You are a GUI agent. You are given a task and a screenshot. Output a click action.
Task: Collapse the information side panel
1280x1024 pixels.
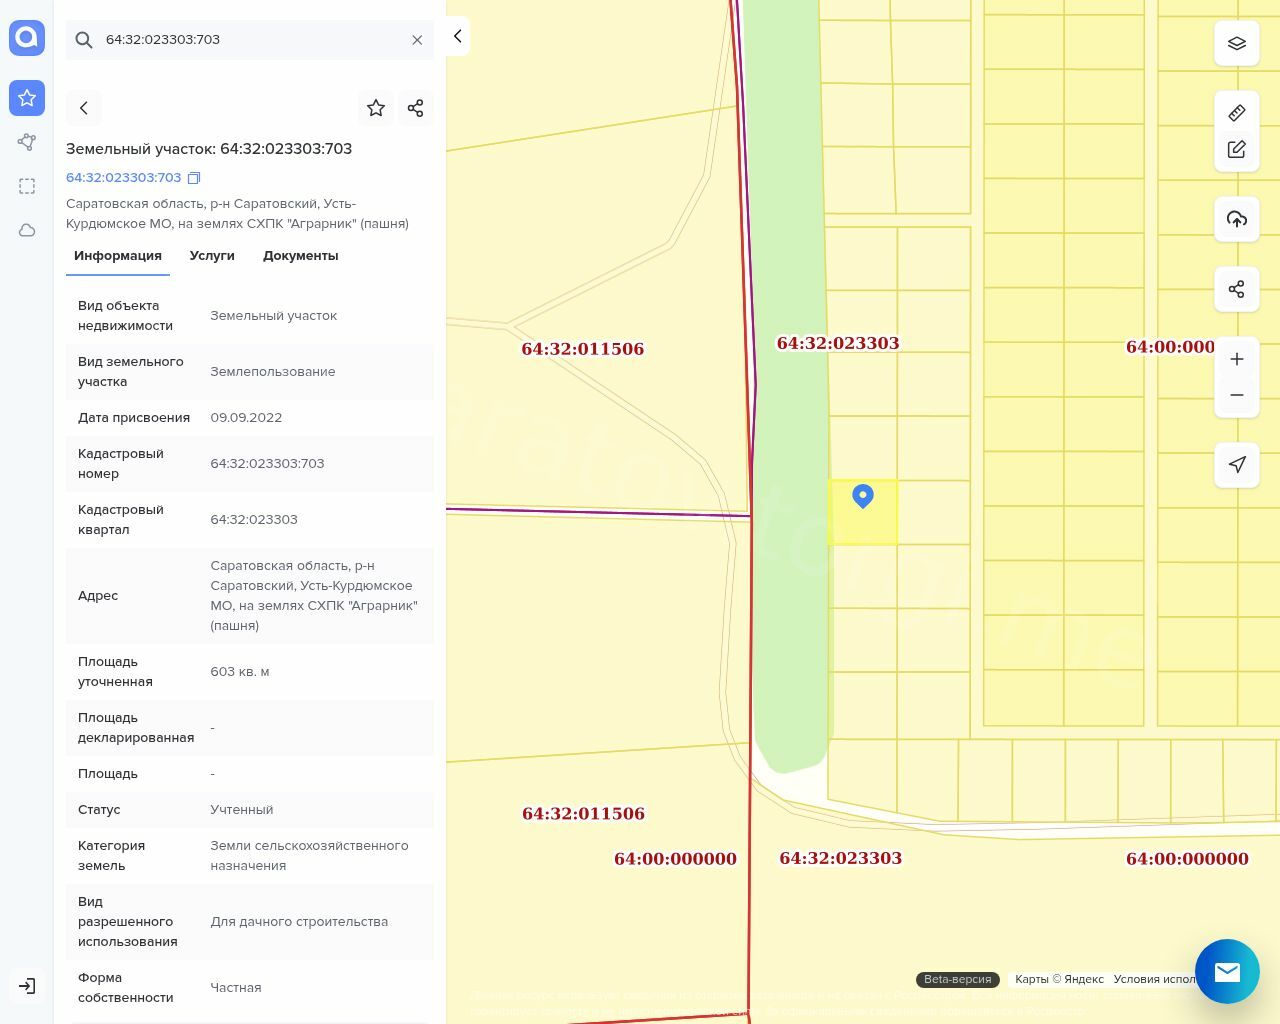pos(457,36)
